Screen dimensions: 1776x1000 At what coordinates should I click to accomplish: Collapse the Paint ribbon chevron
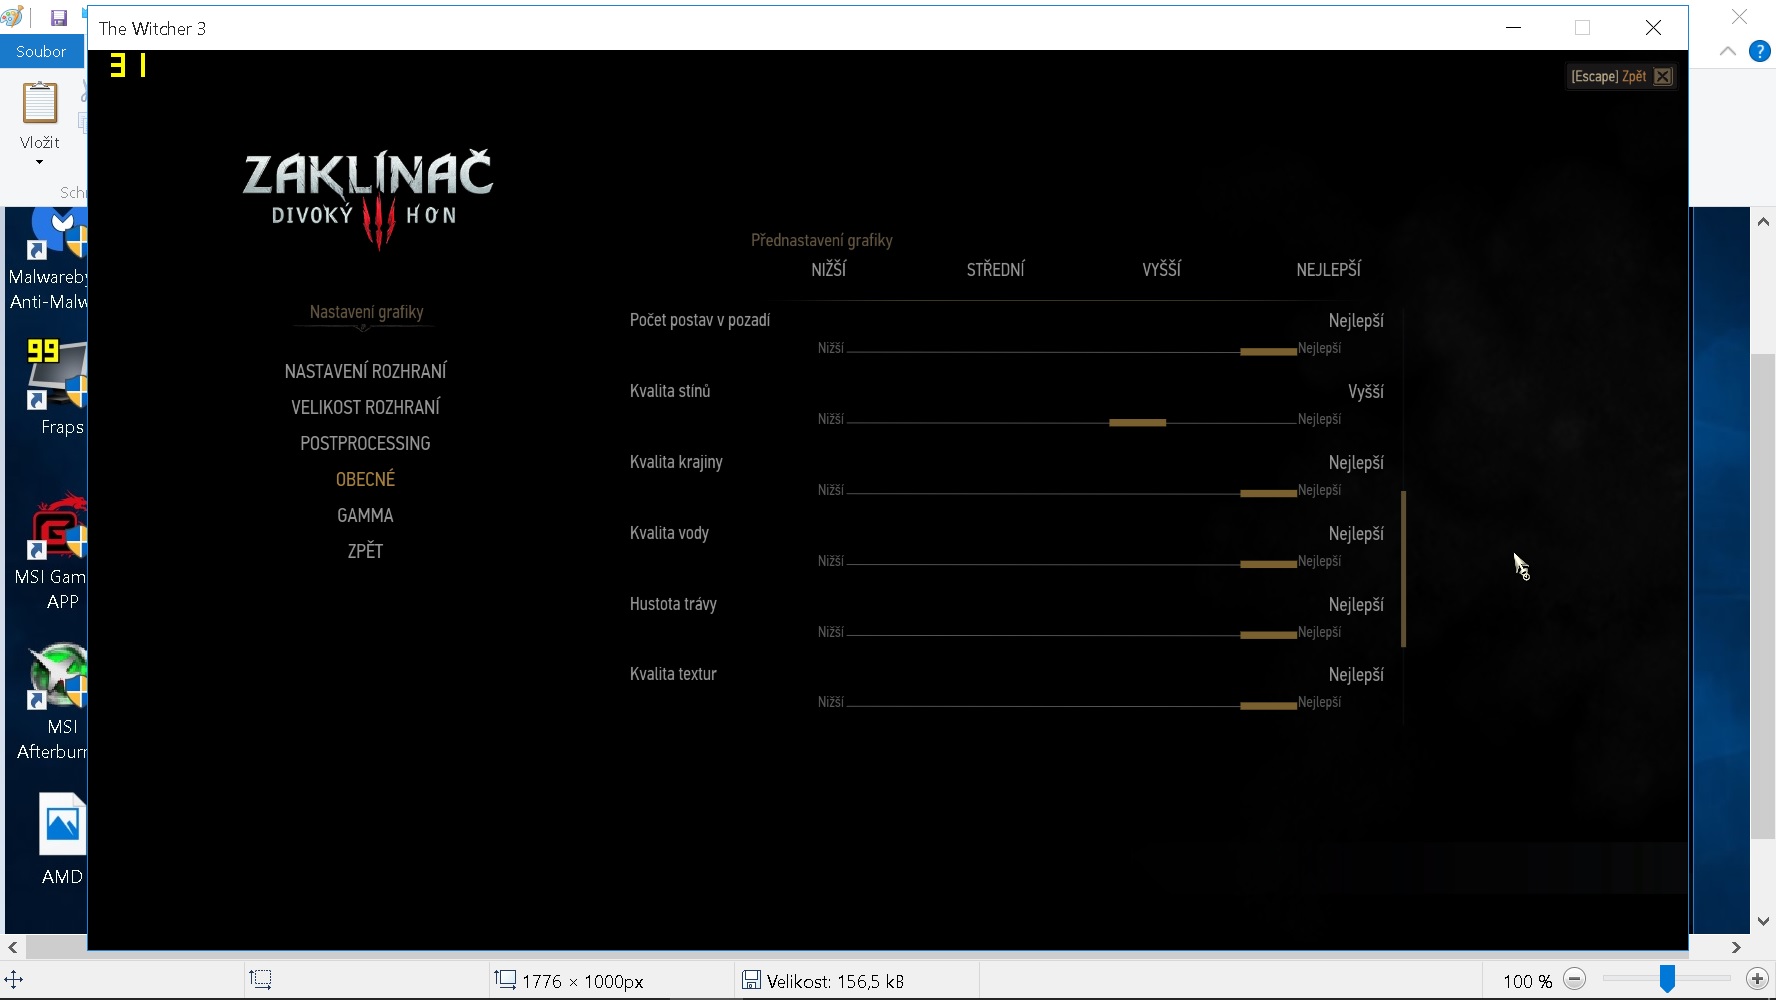tap(1728, 51)
